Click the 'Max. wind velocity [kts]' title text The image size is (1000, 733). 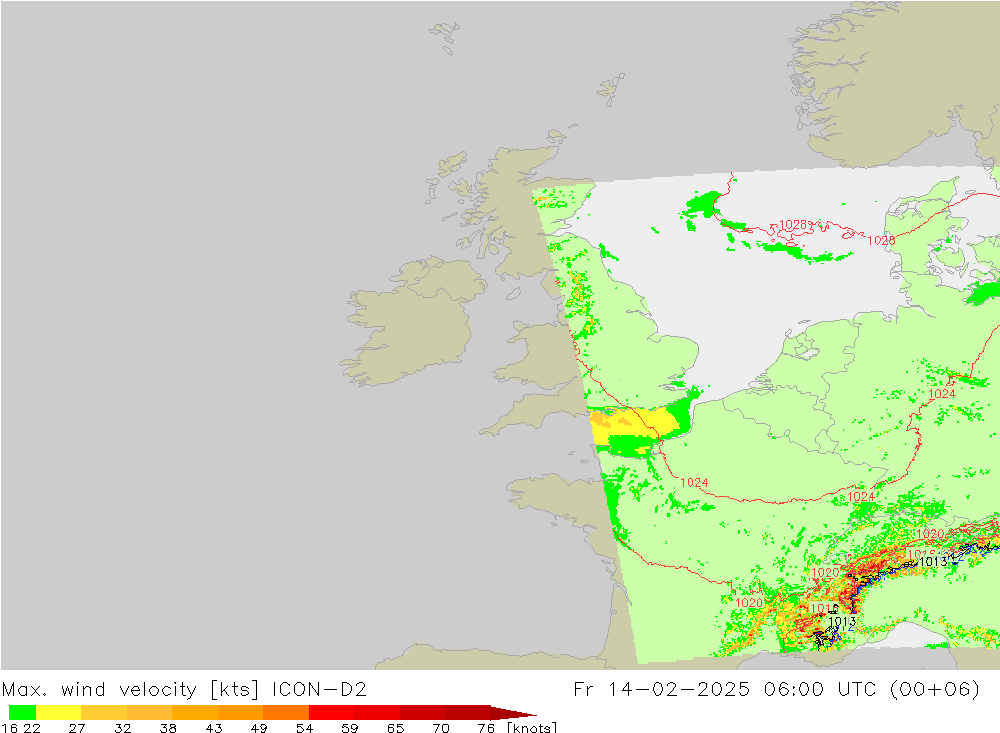[x=130, y=690]
